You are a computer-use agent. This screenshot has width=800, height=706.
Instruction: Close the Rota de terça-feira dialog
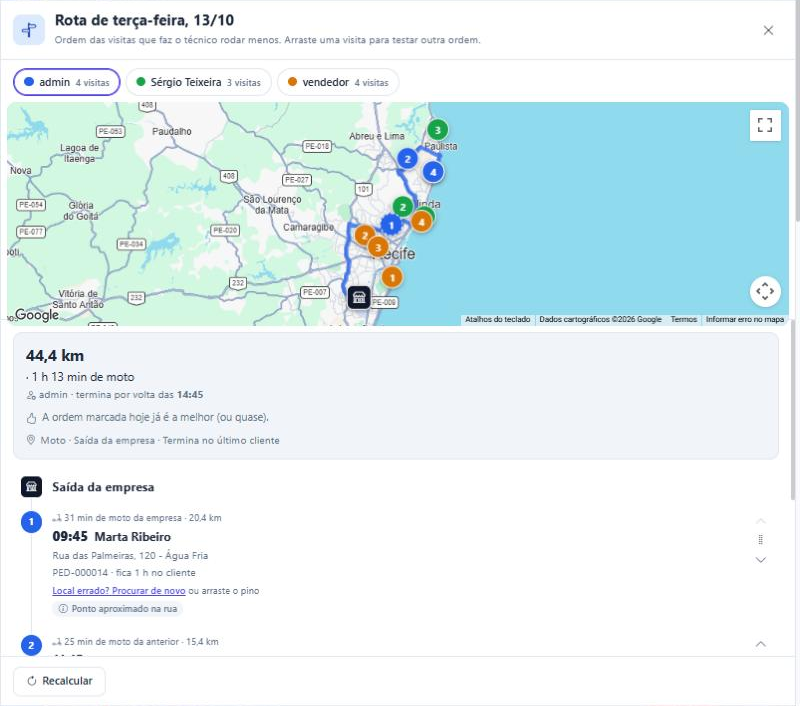click(x=768, y=31)
